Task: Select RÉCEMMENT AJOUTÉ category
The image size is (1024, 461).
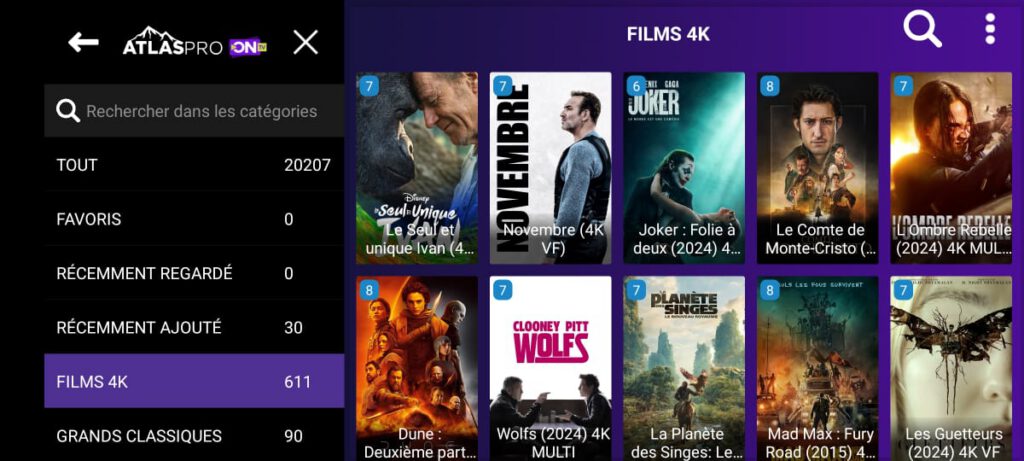Action: coord(194,327)
